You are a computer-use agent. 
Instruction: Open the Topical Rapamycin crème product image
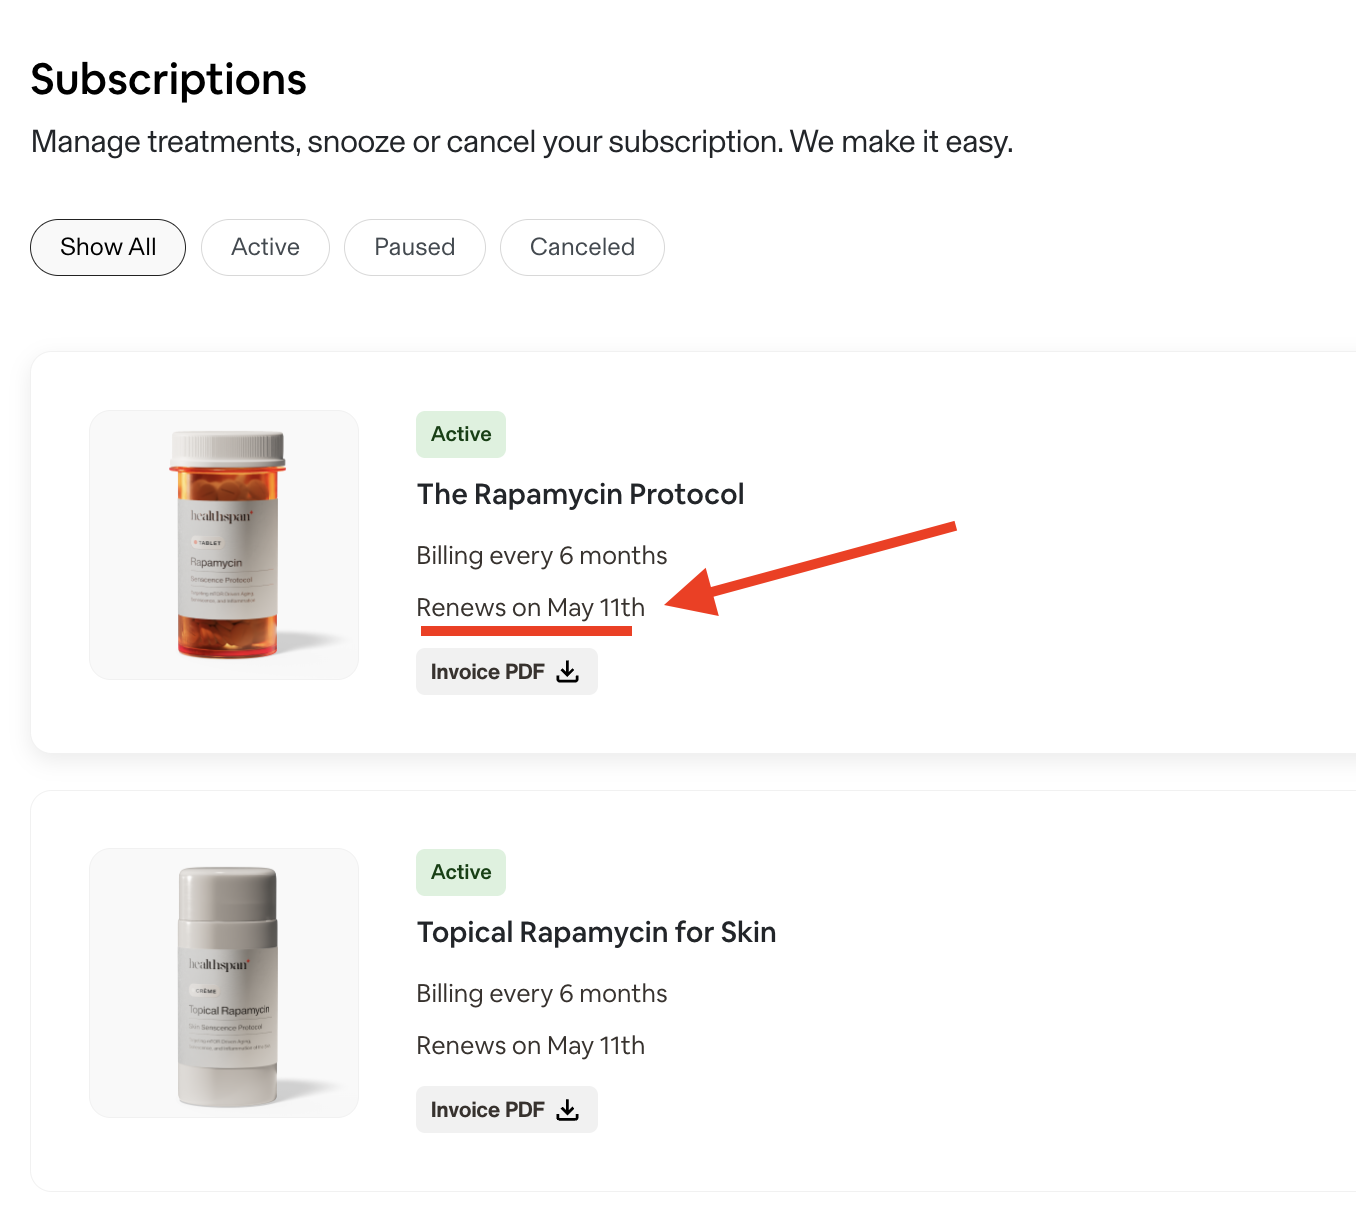click(x=224, y=983)
